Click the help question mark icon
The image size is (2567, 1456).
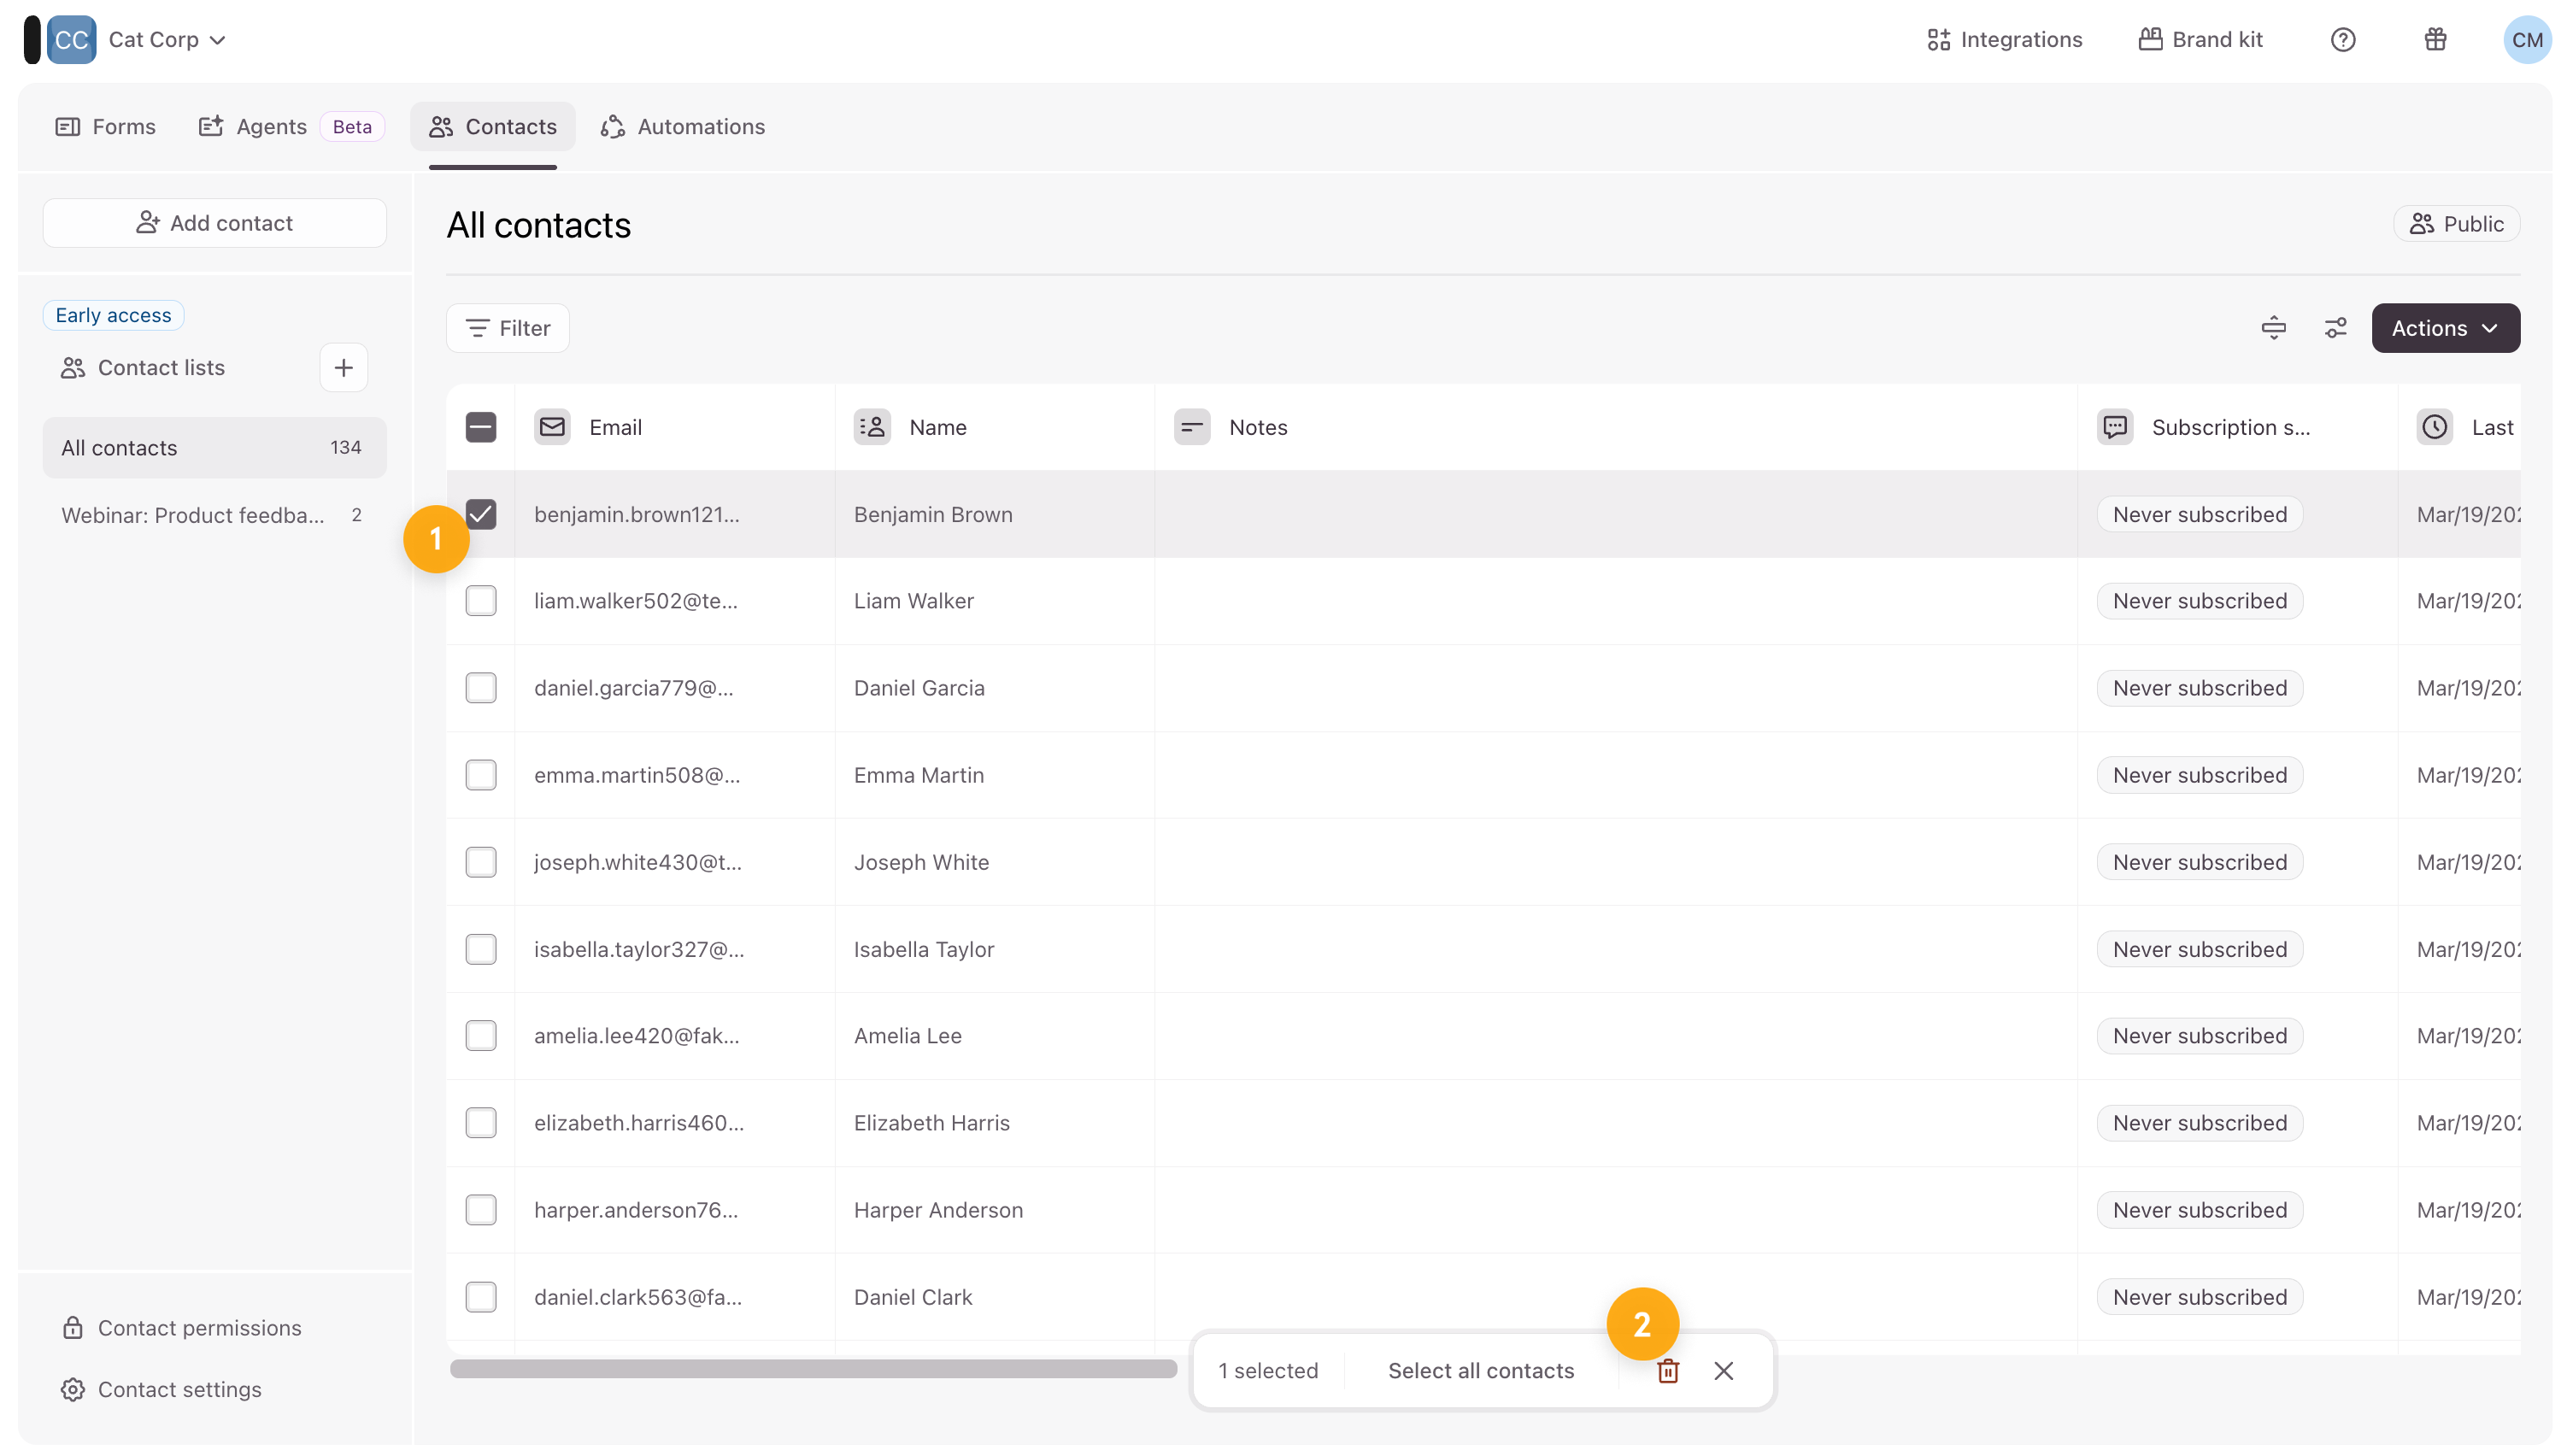2342,40
